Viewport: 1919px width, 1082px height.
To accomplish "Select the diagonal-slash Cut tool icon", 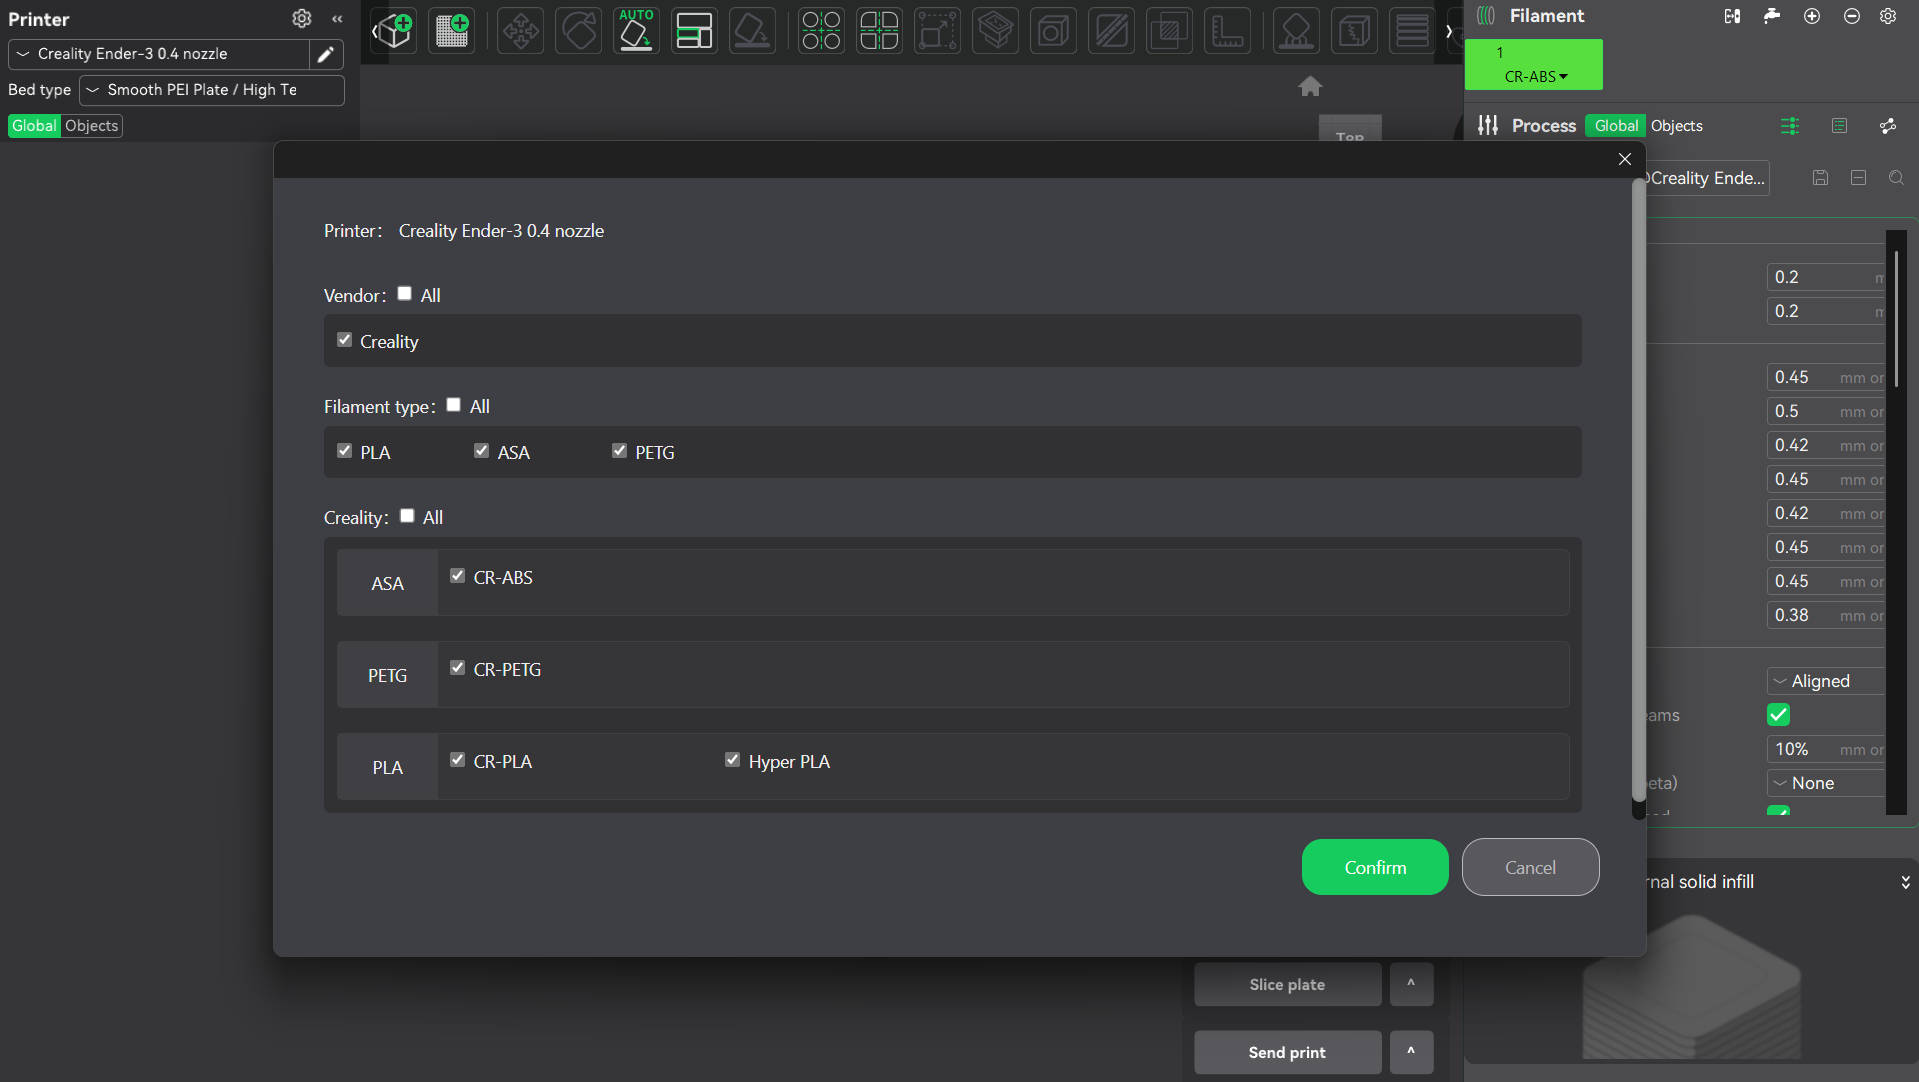I will (x=1111, y=31).
